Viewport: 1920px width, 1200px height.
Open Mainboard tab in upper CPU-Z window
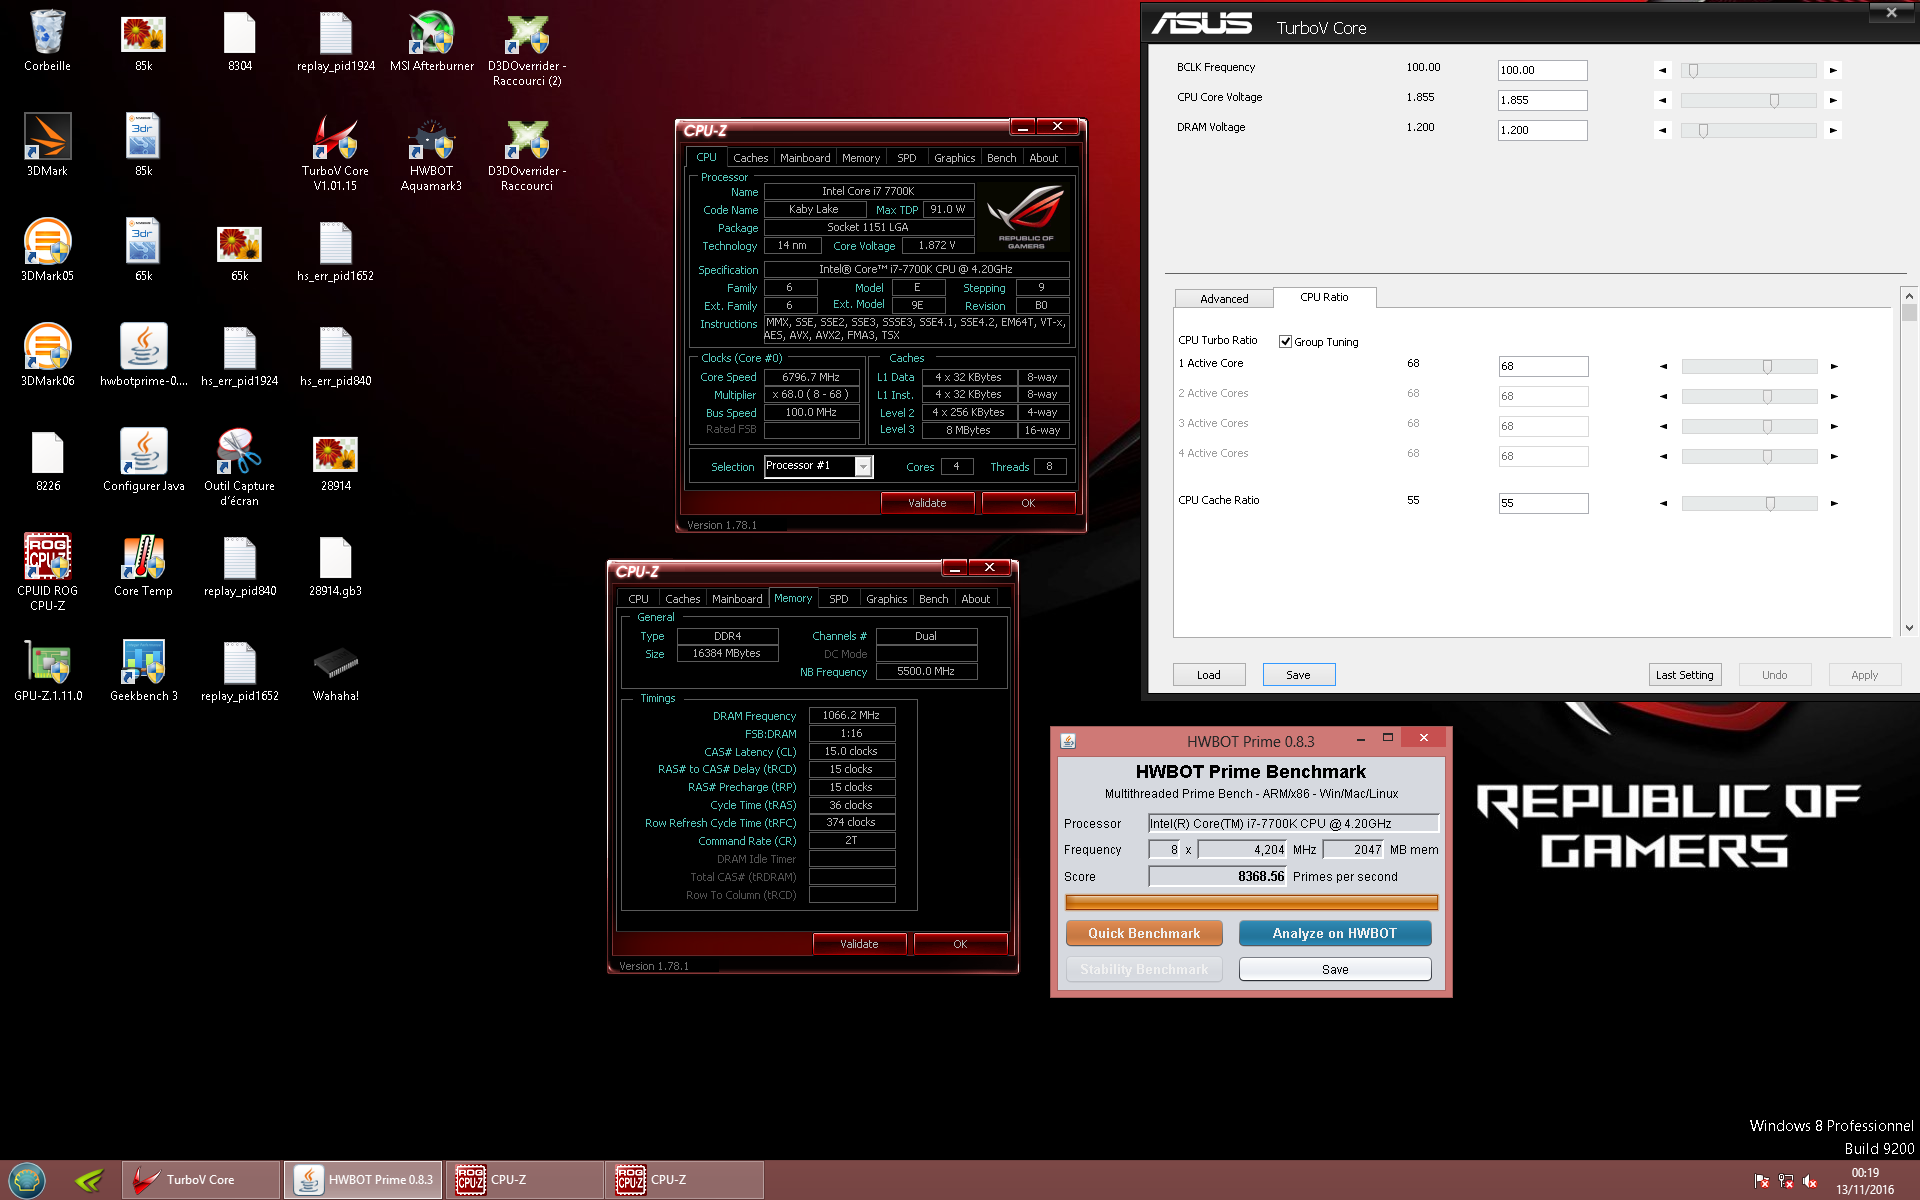coord(805,158)
